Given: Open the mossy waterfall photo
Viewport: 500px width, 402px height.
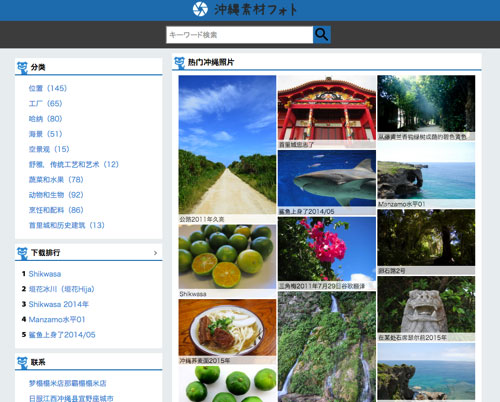Looking at the screenshot, I should [327, 347].
